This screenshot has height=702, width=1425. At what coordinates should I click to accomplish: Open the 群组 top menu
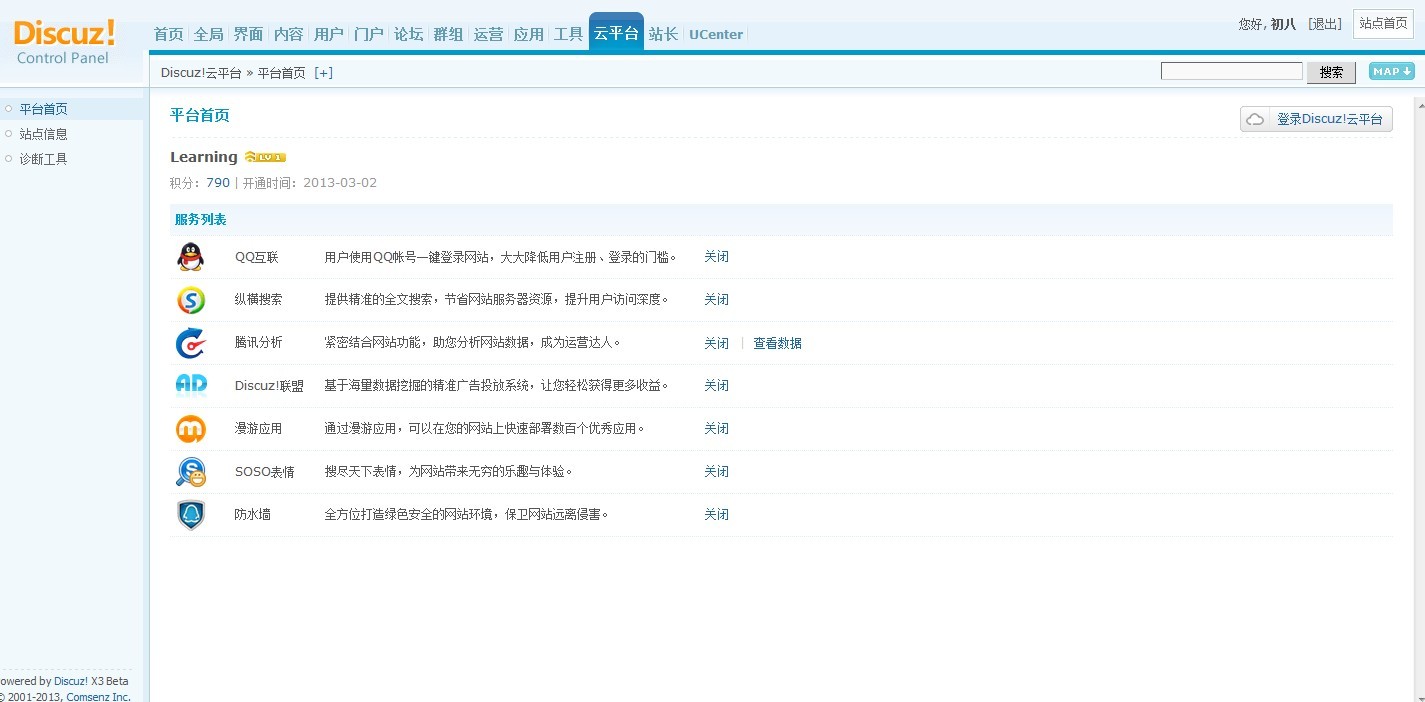tap(449, 34)
